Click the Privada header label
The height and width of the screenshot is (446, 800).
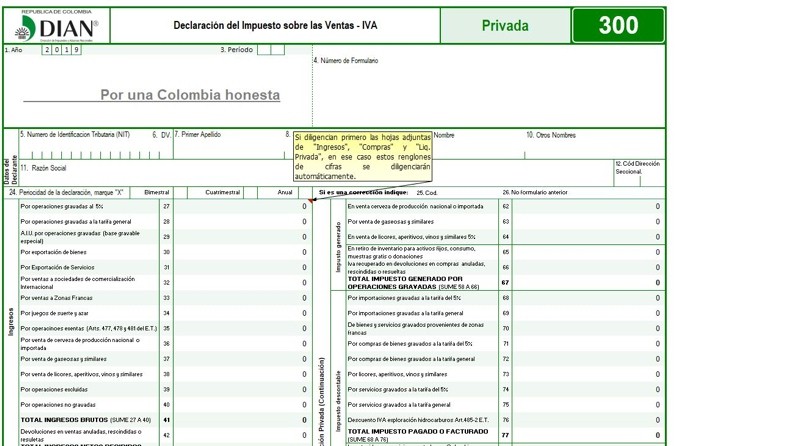click(505, 26)
